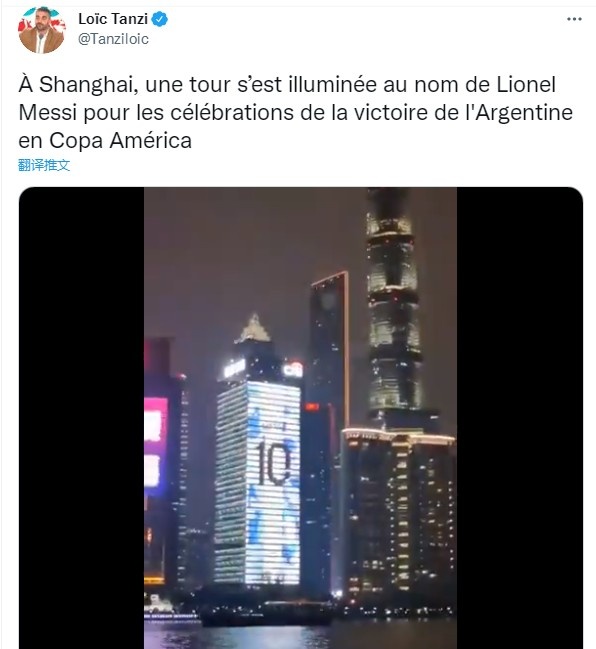Click the Loïc Tanzi display name
Screen dimensions: 596x649
click(x=113, y=19)
